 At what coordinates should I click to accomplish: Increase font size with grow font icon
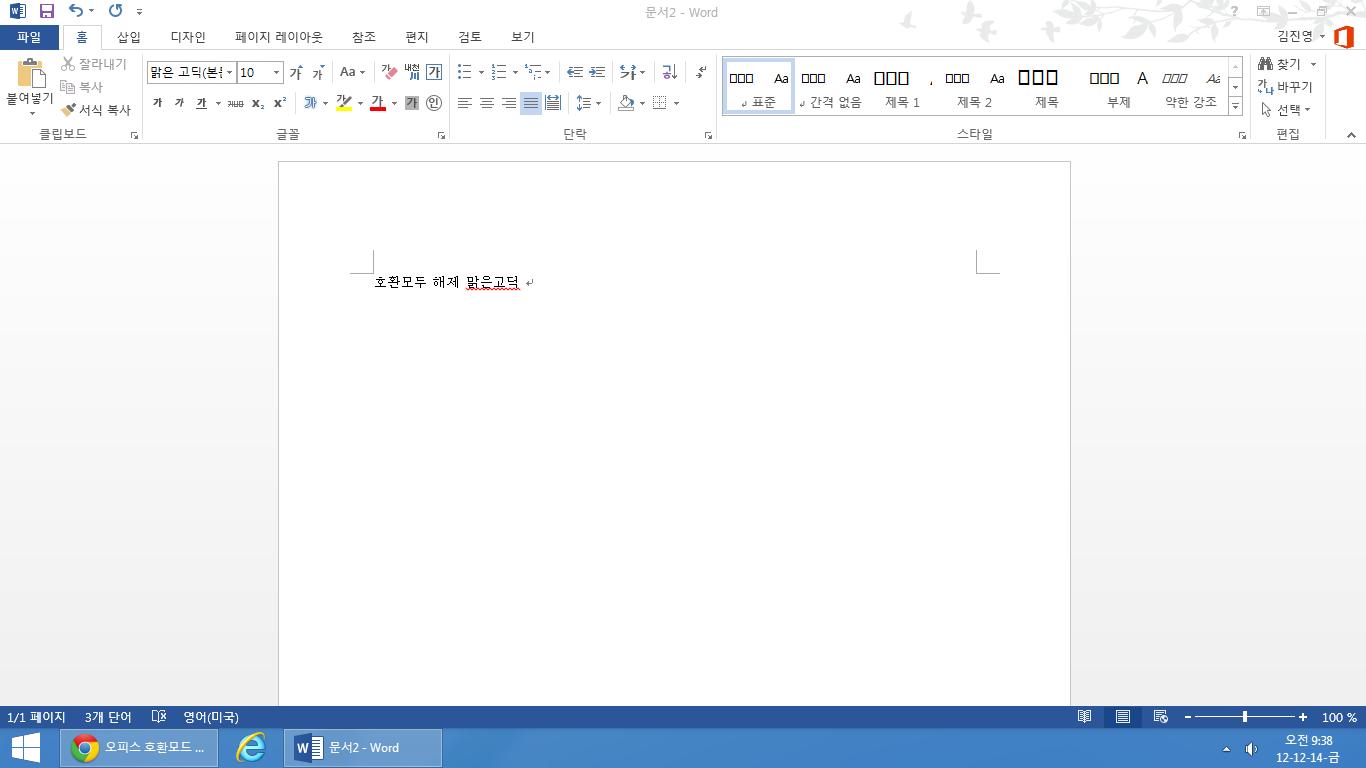pos(296,72)
